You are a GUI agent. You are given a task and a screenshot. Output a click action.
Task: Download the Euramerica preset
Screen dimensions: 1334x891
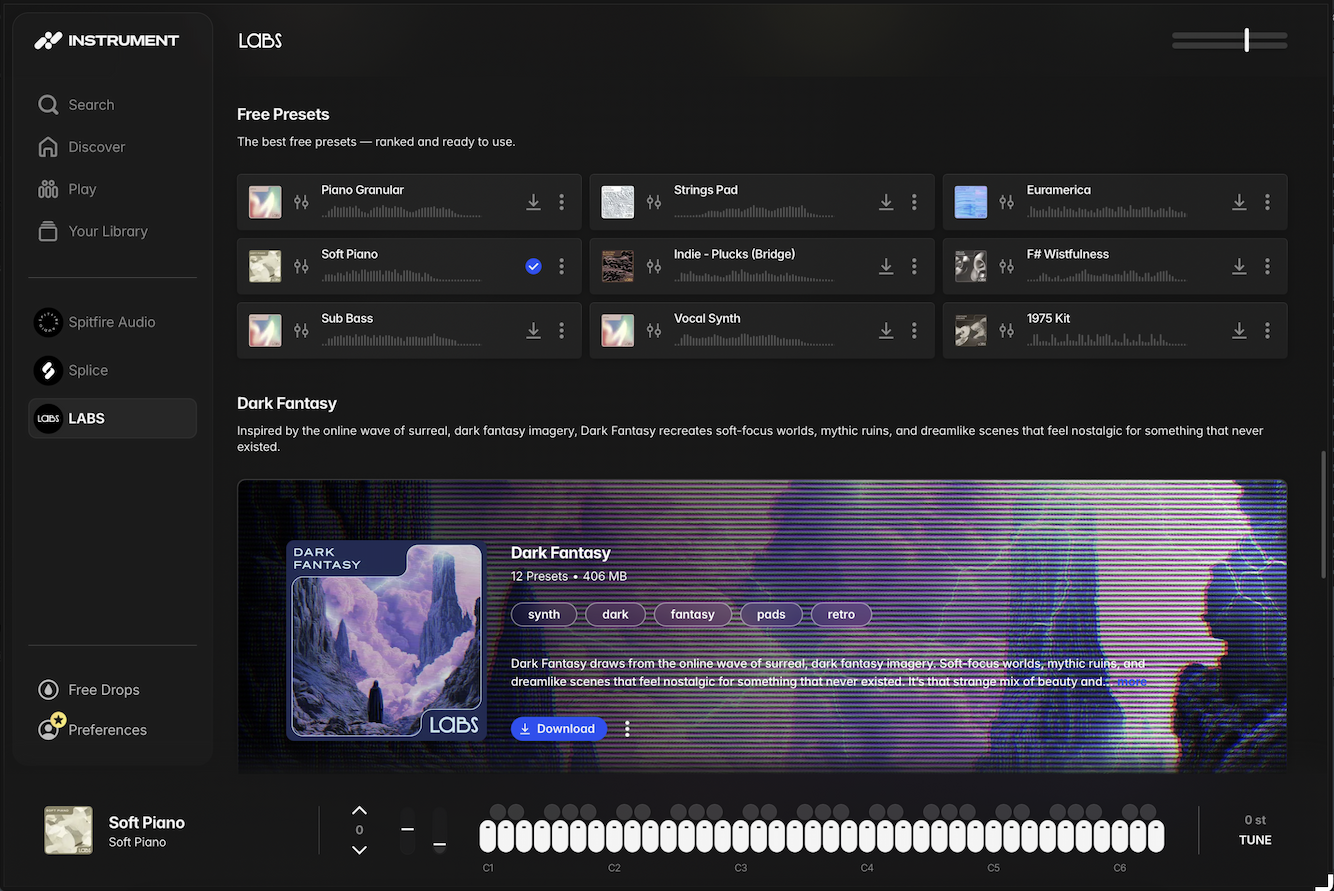1239,202
